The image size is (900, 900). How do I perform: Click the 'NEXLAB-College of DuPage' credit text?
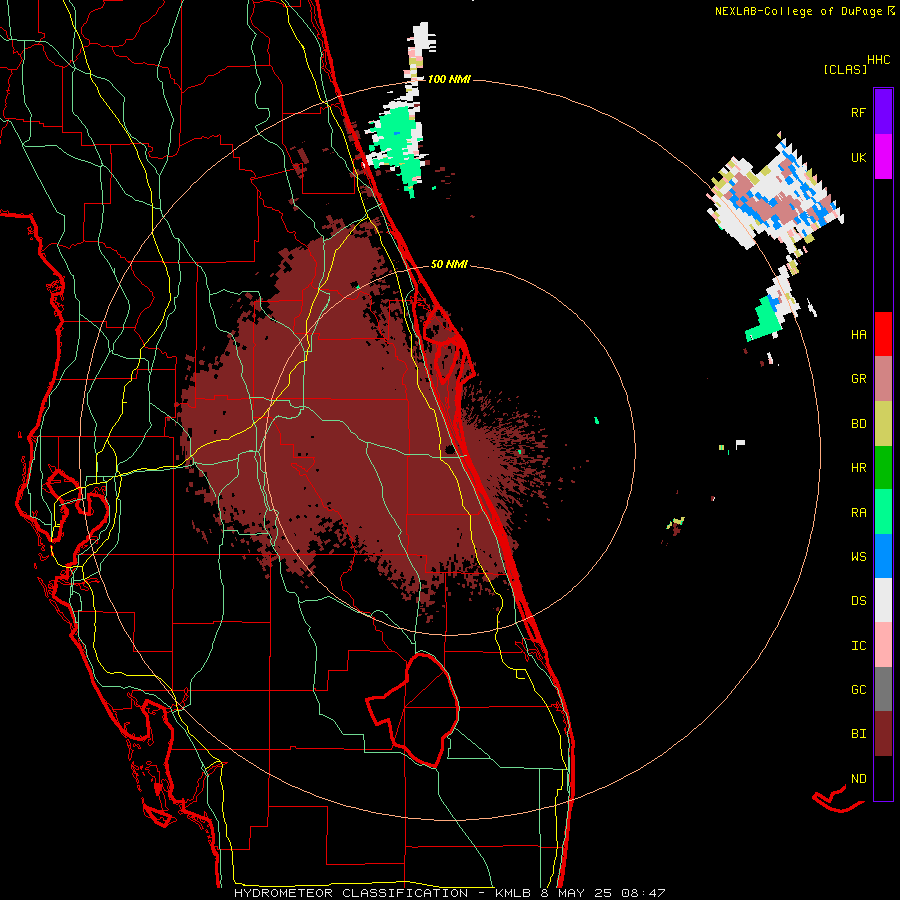click(798, 11)
